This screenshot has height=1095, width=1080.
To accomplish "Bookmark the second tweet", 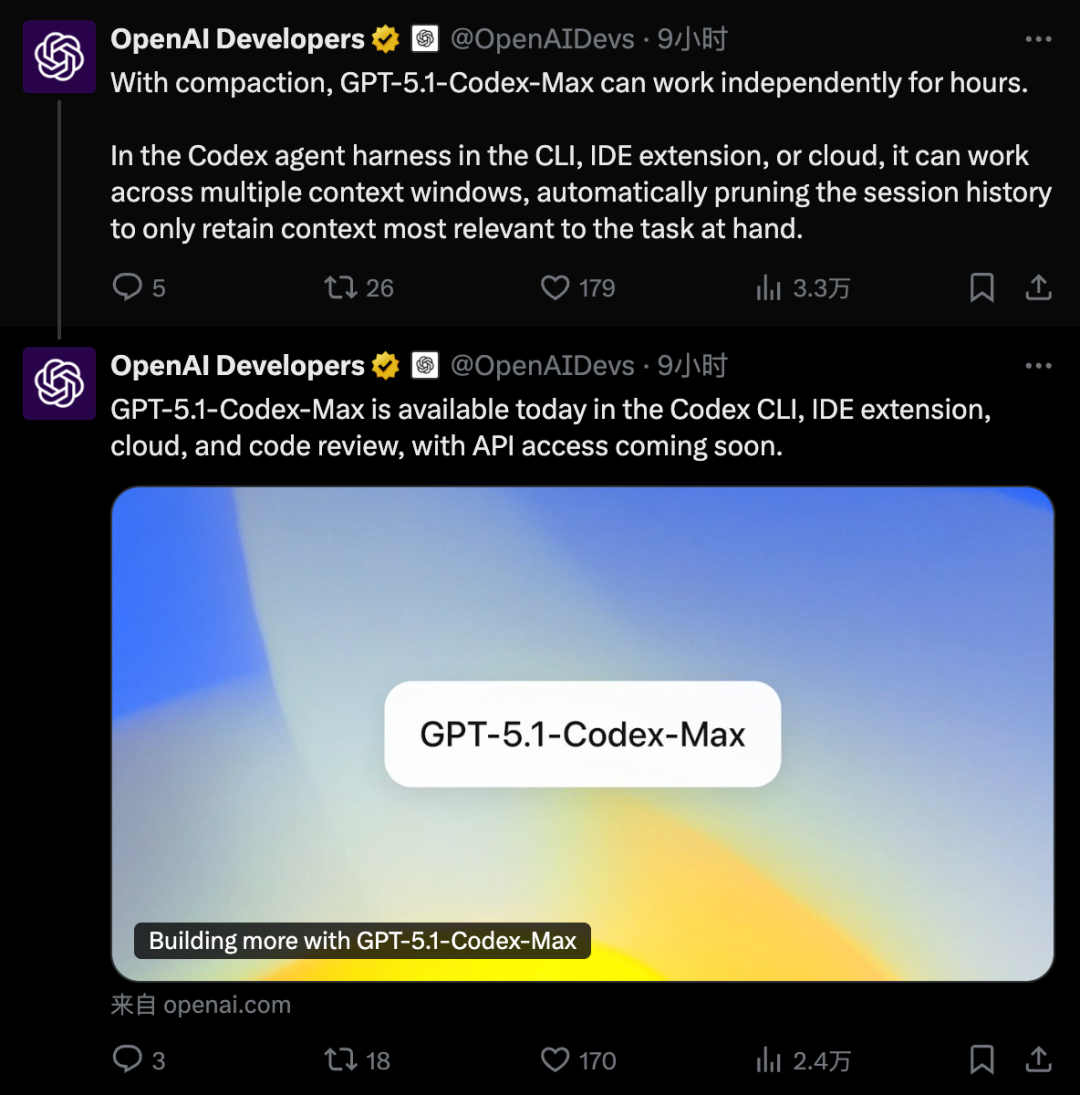I will (981, 1059).
